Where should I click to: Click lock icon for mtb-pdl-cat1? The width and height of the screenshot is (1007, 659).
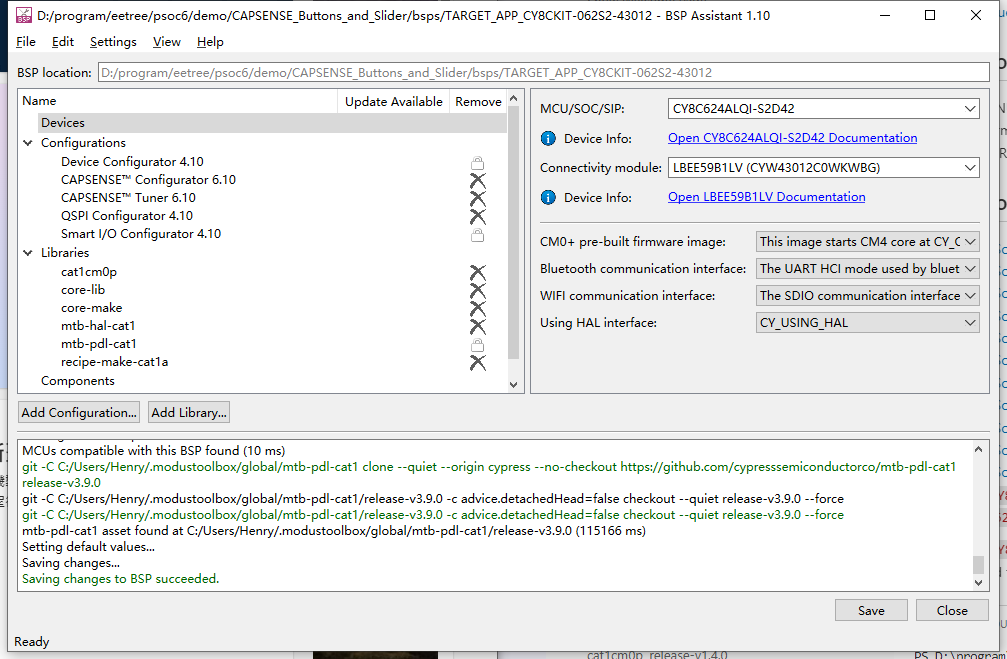[477, 345]
